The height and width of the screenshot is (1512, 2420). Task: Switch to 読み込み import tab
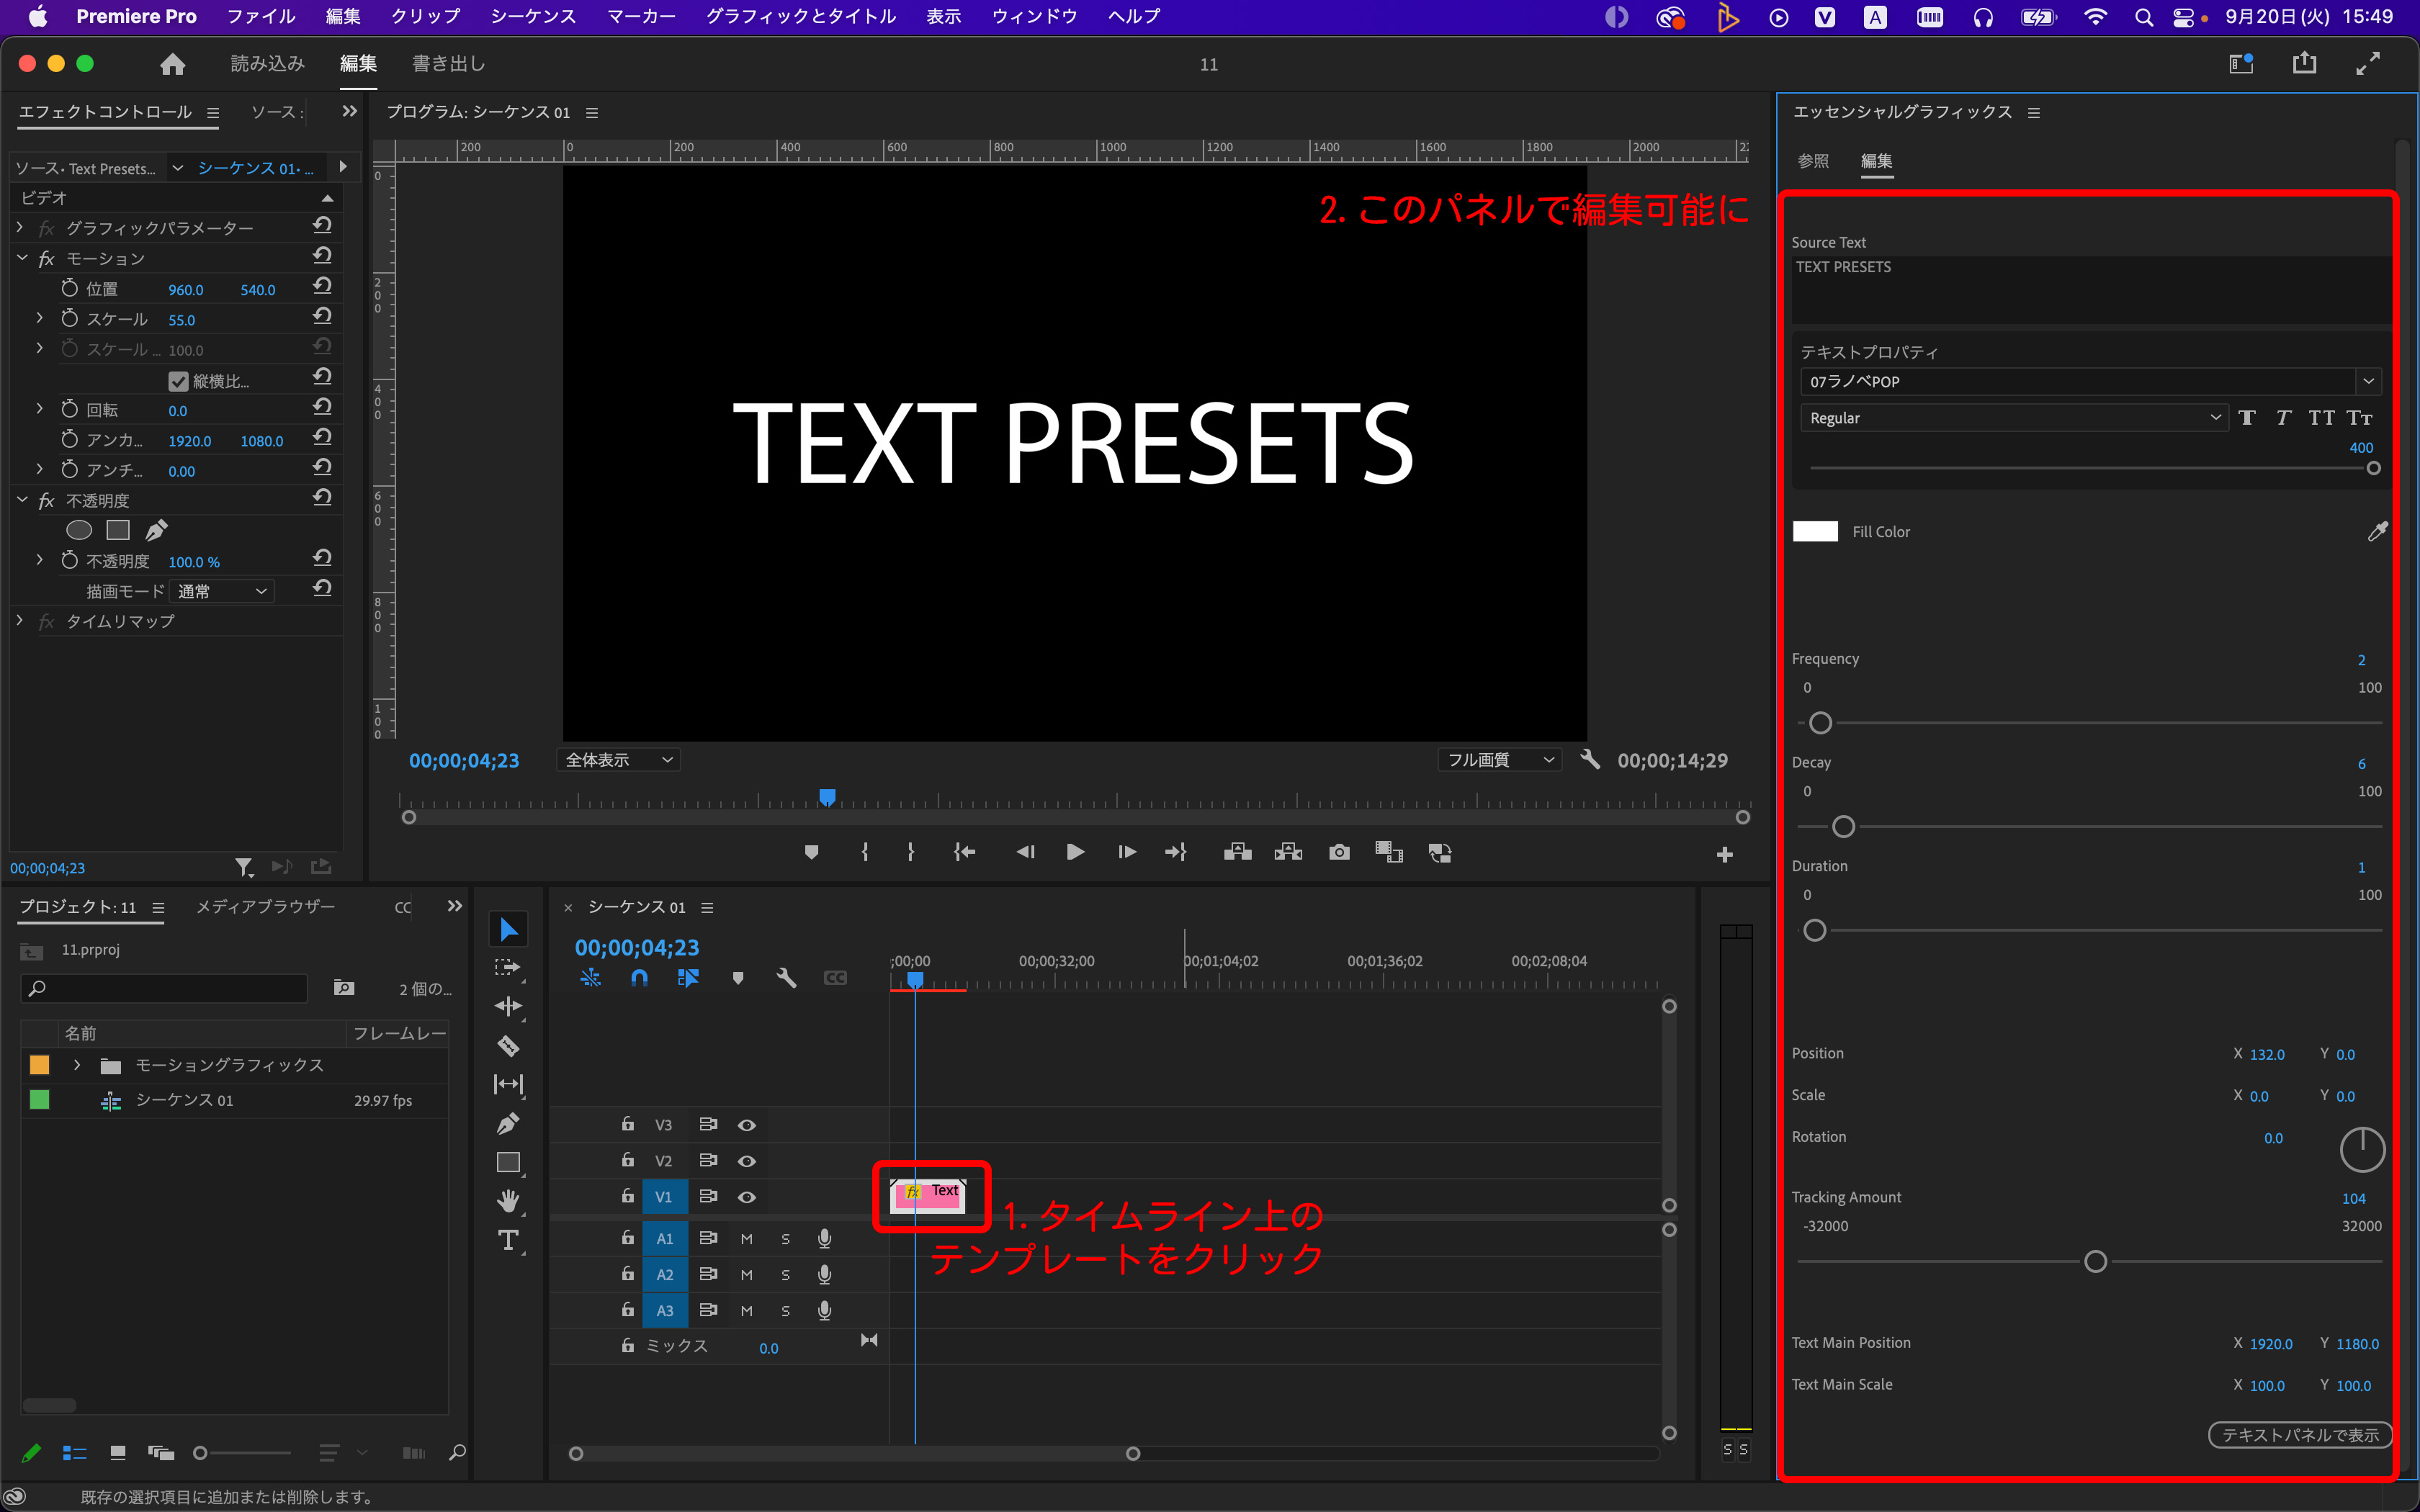[x=267, y=64]
